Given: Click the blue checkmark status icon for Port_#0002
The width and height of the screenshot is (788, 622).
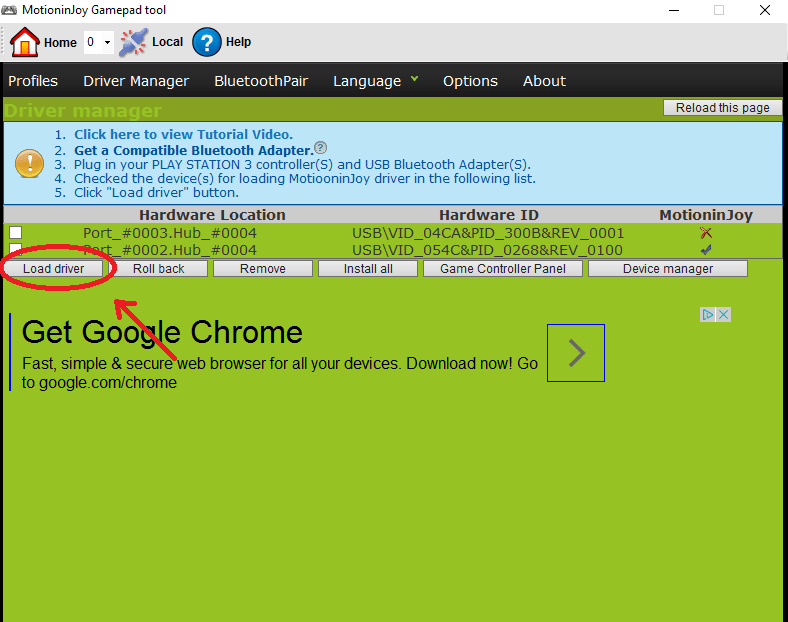Looking at the screenshot, I should point(706,249).
